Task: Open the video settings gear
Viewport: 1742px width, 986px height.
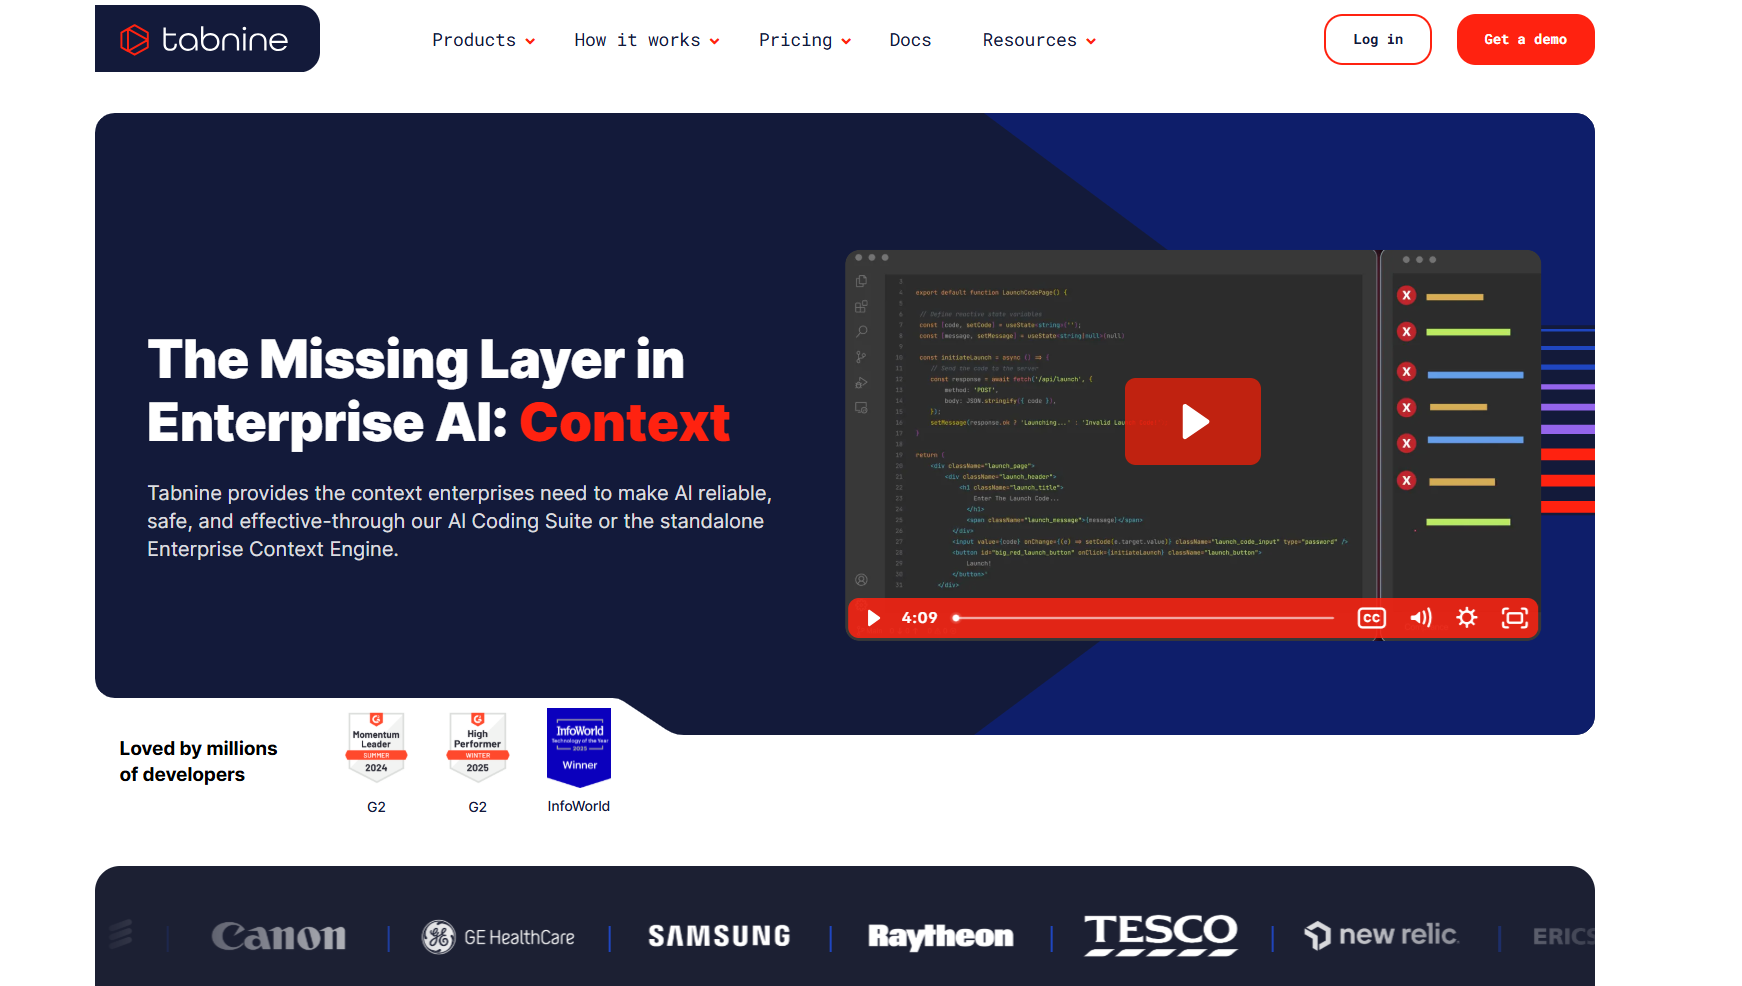Action: point(1466,618)
